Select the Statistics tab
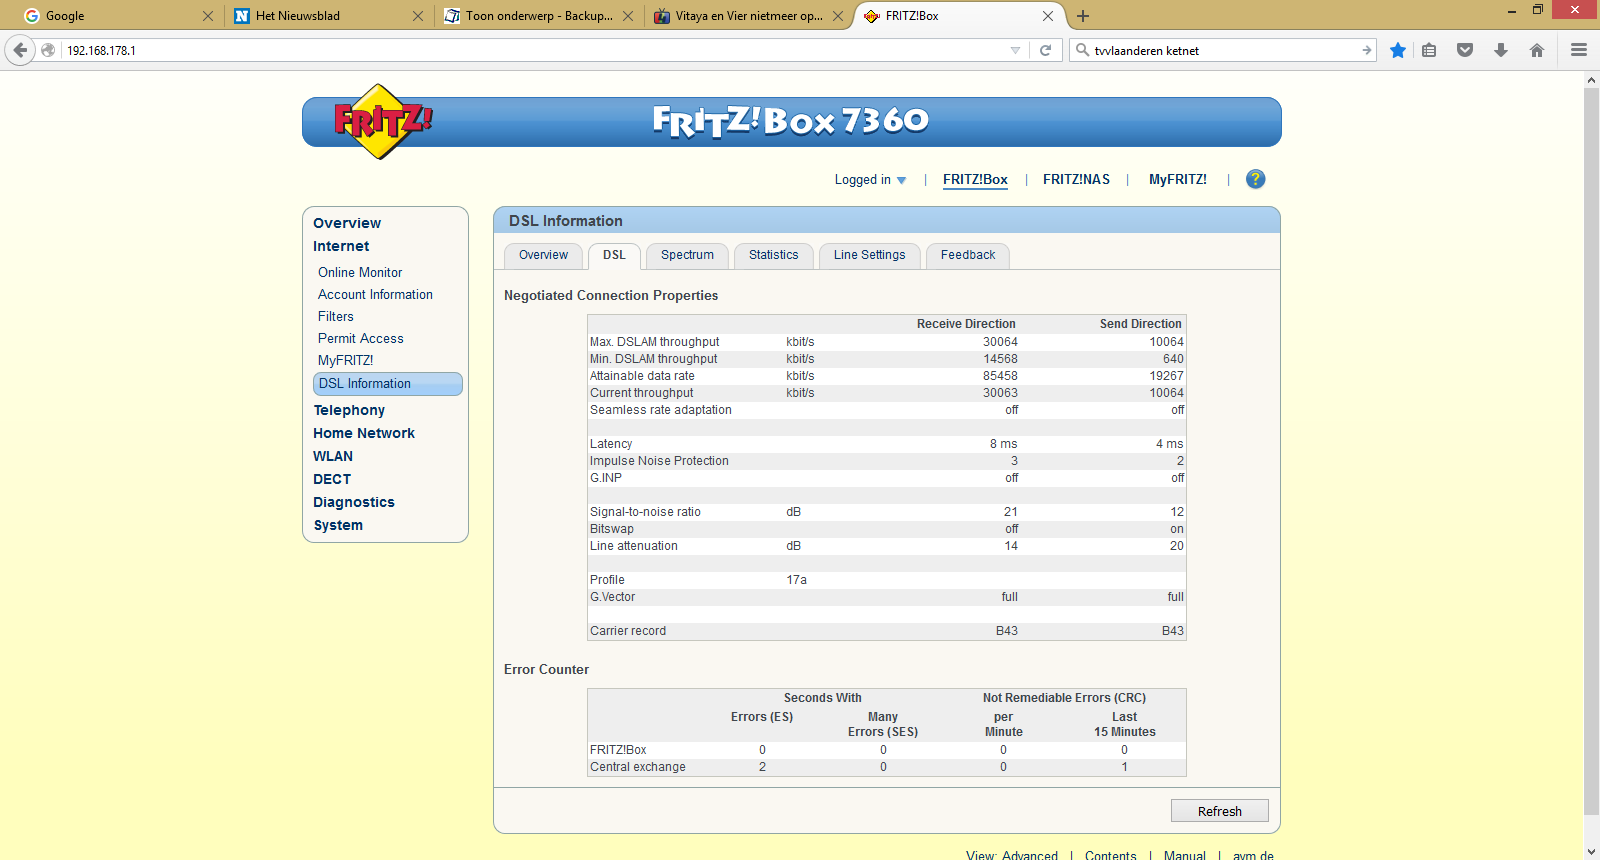 (773, 255)
